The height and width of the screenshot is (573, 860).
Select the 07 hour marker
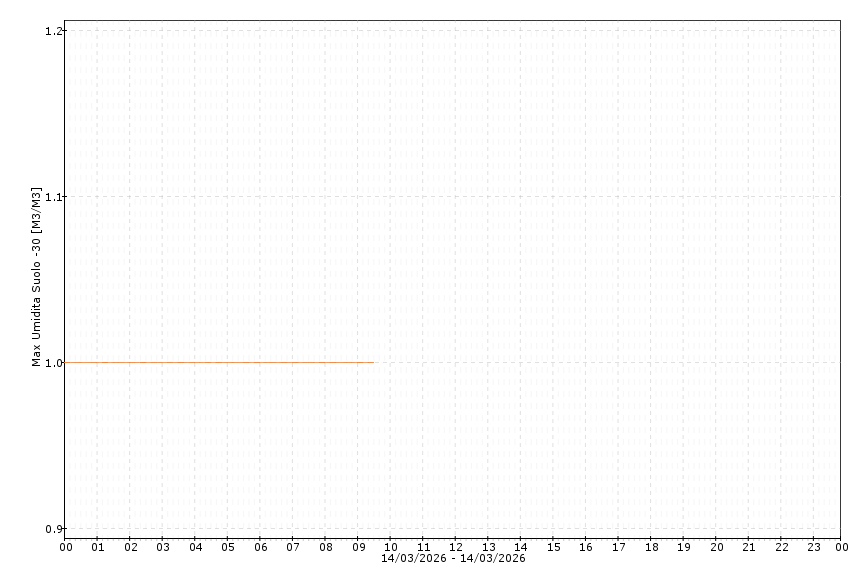tap(293, 547)
